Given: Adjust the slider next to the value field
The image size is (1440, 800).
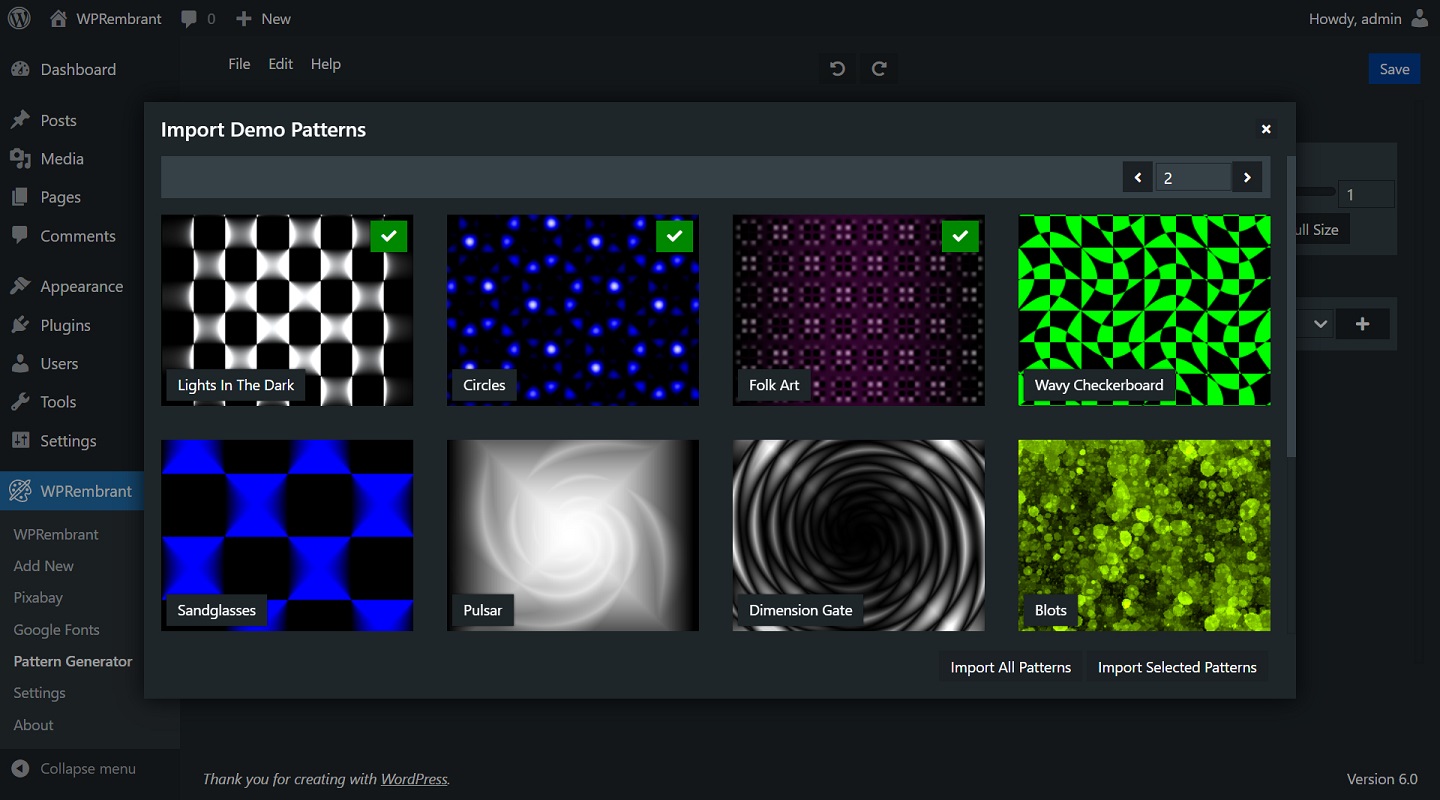Looking at the screenshot, I should click(x=1320, y=192).
